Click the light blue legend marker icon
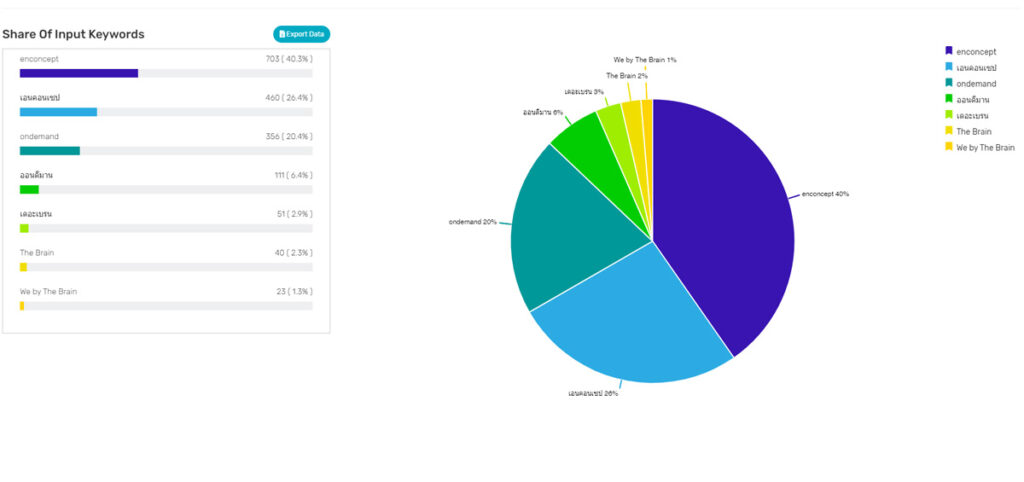Image resolution: width=1024 pixels, height=482 pixels. pyautogui.click(x=949, y=66)
